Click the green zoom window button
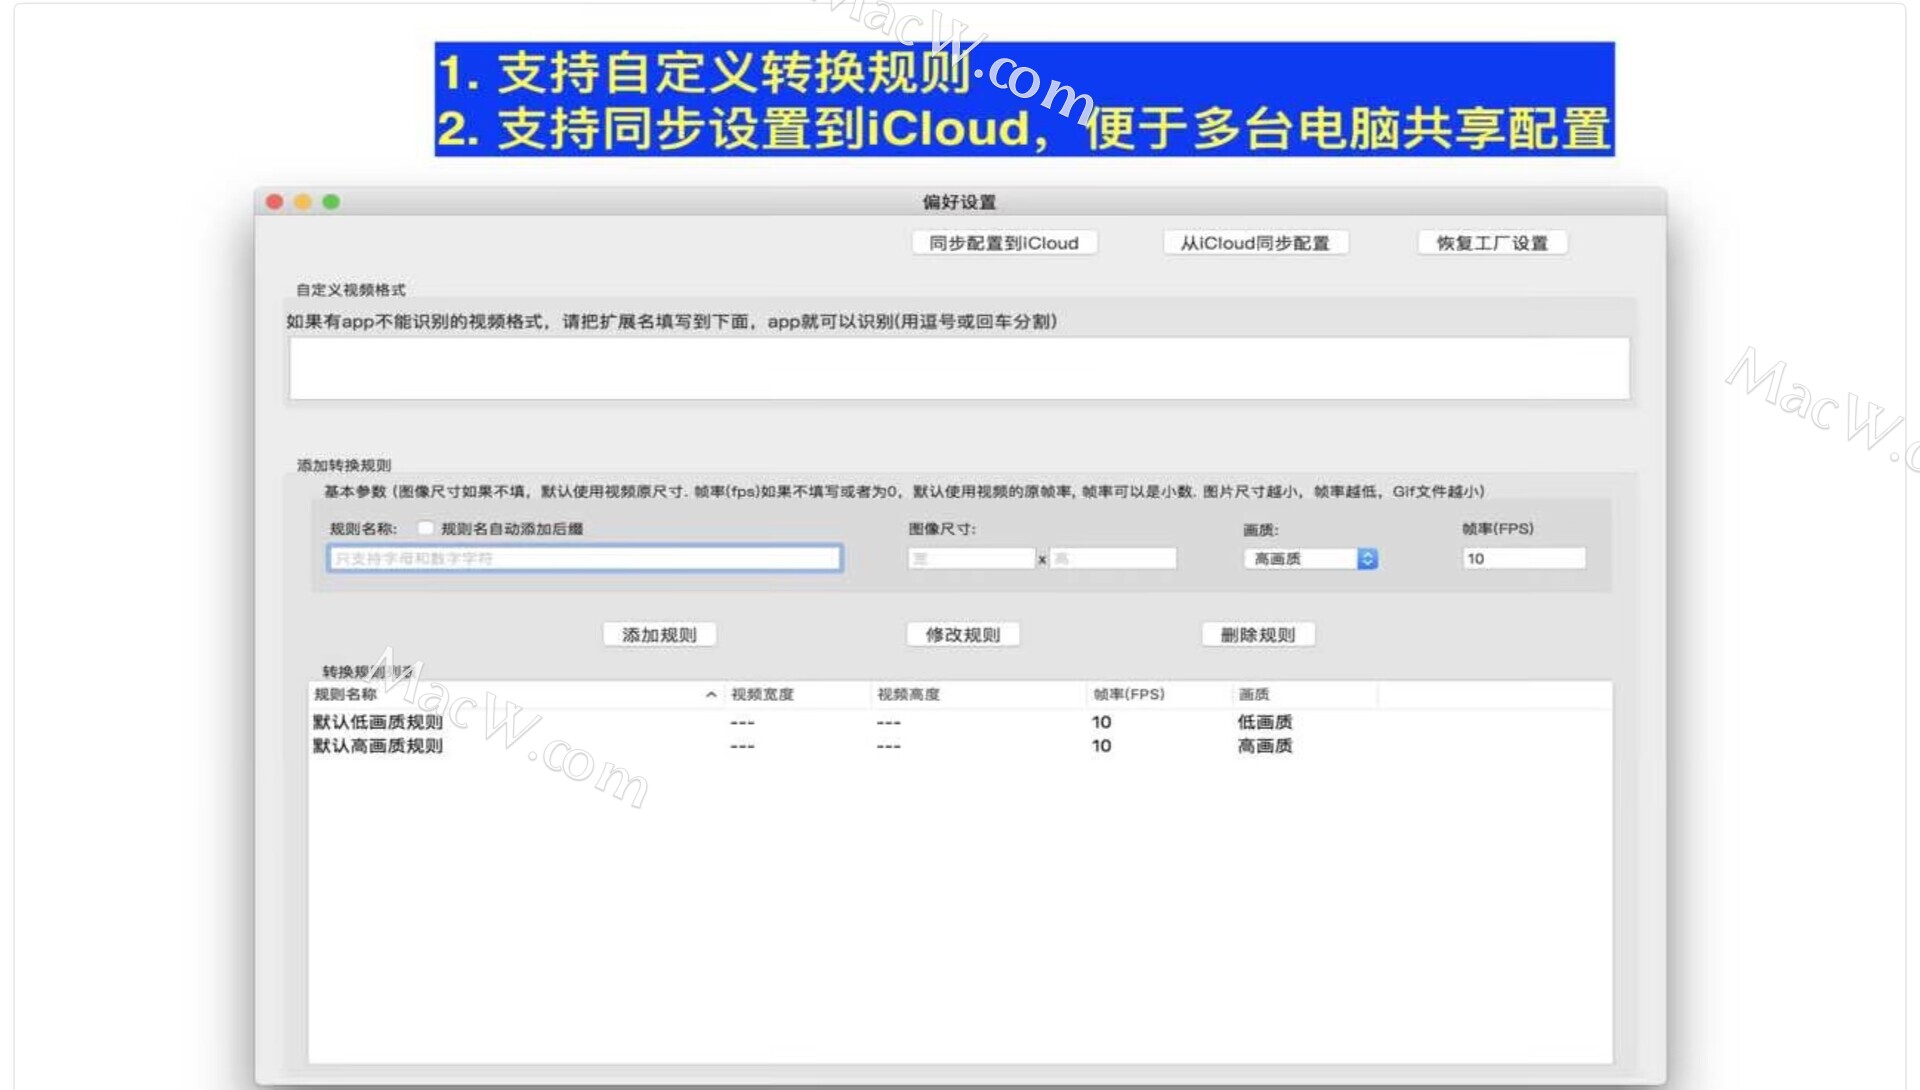 (x=331, y=202)
